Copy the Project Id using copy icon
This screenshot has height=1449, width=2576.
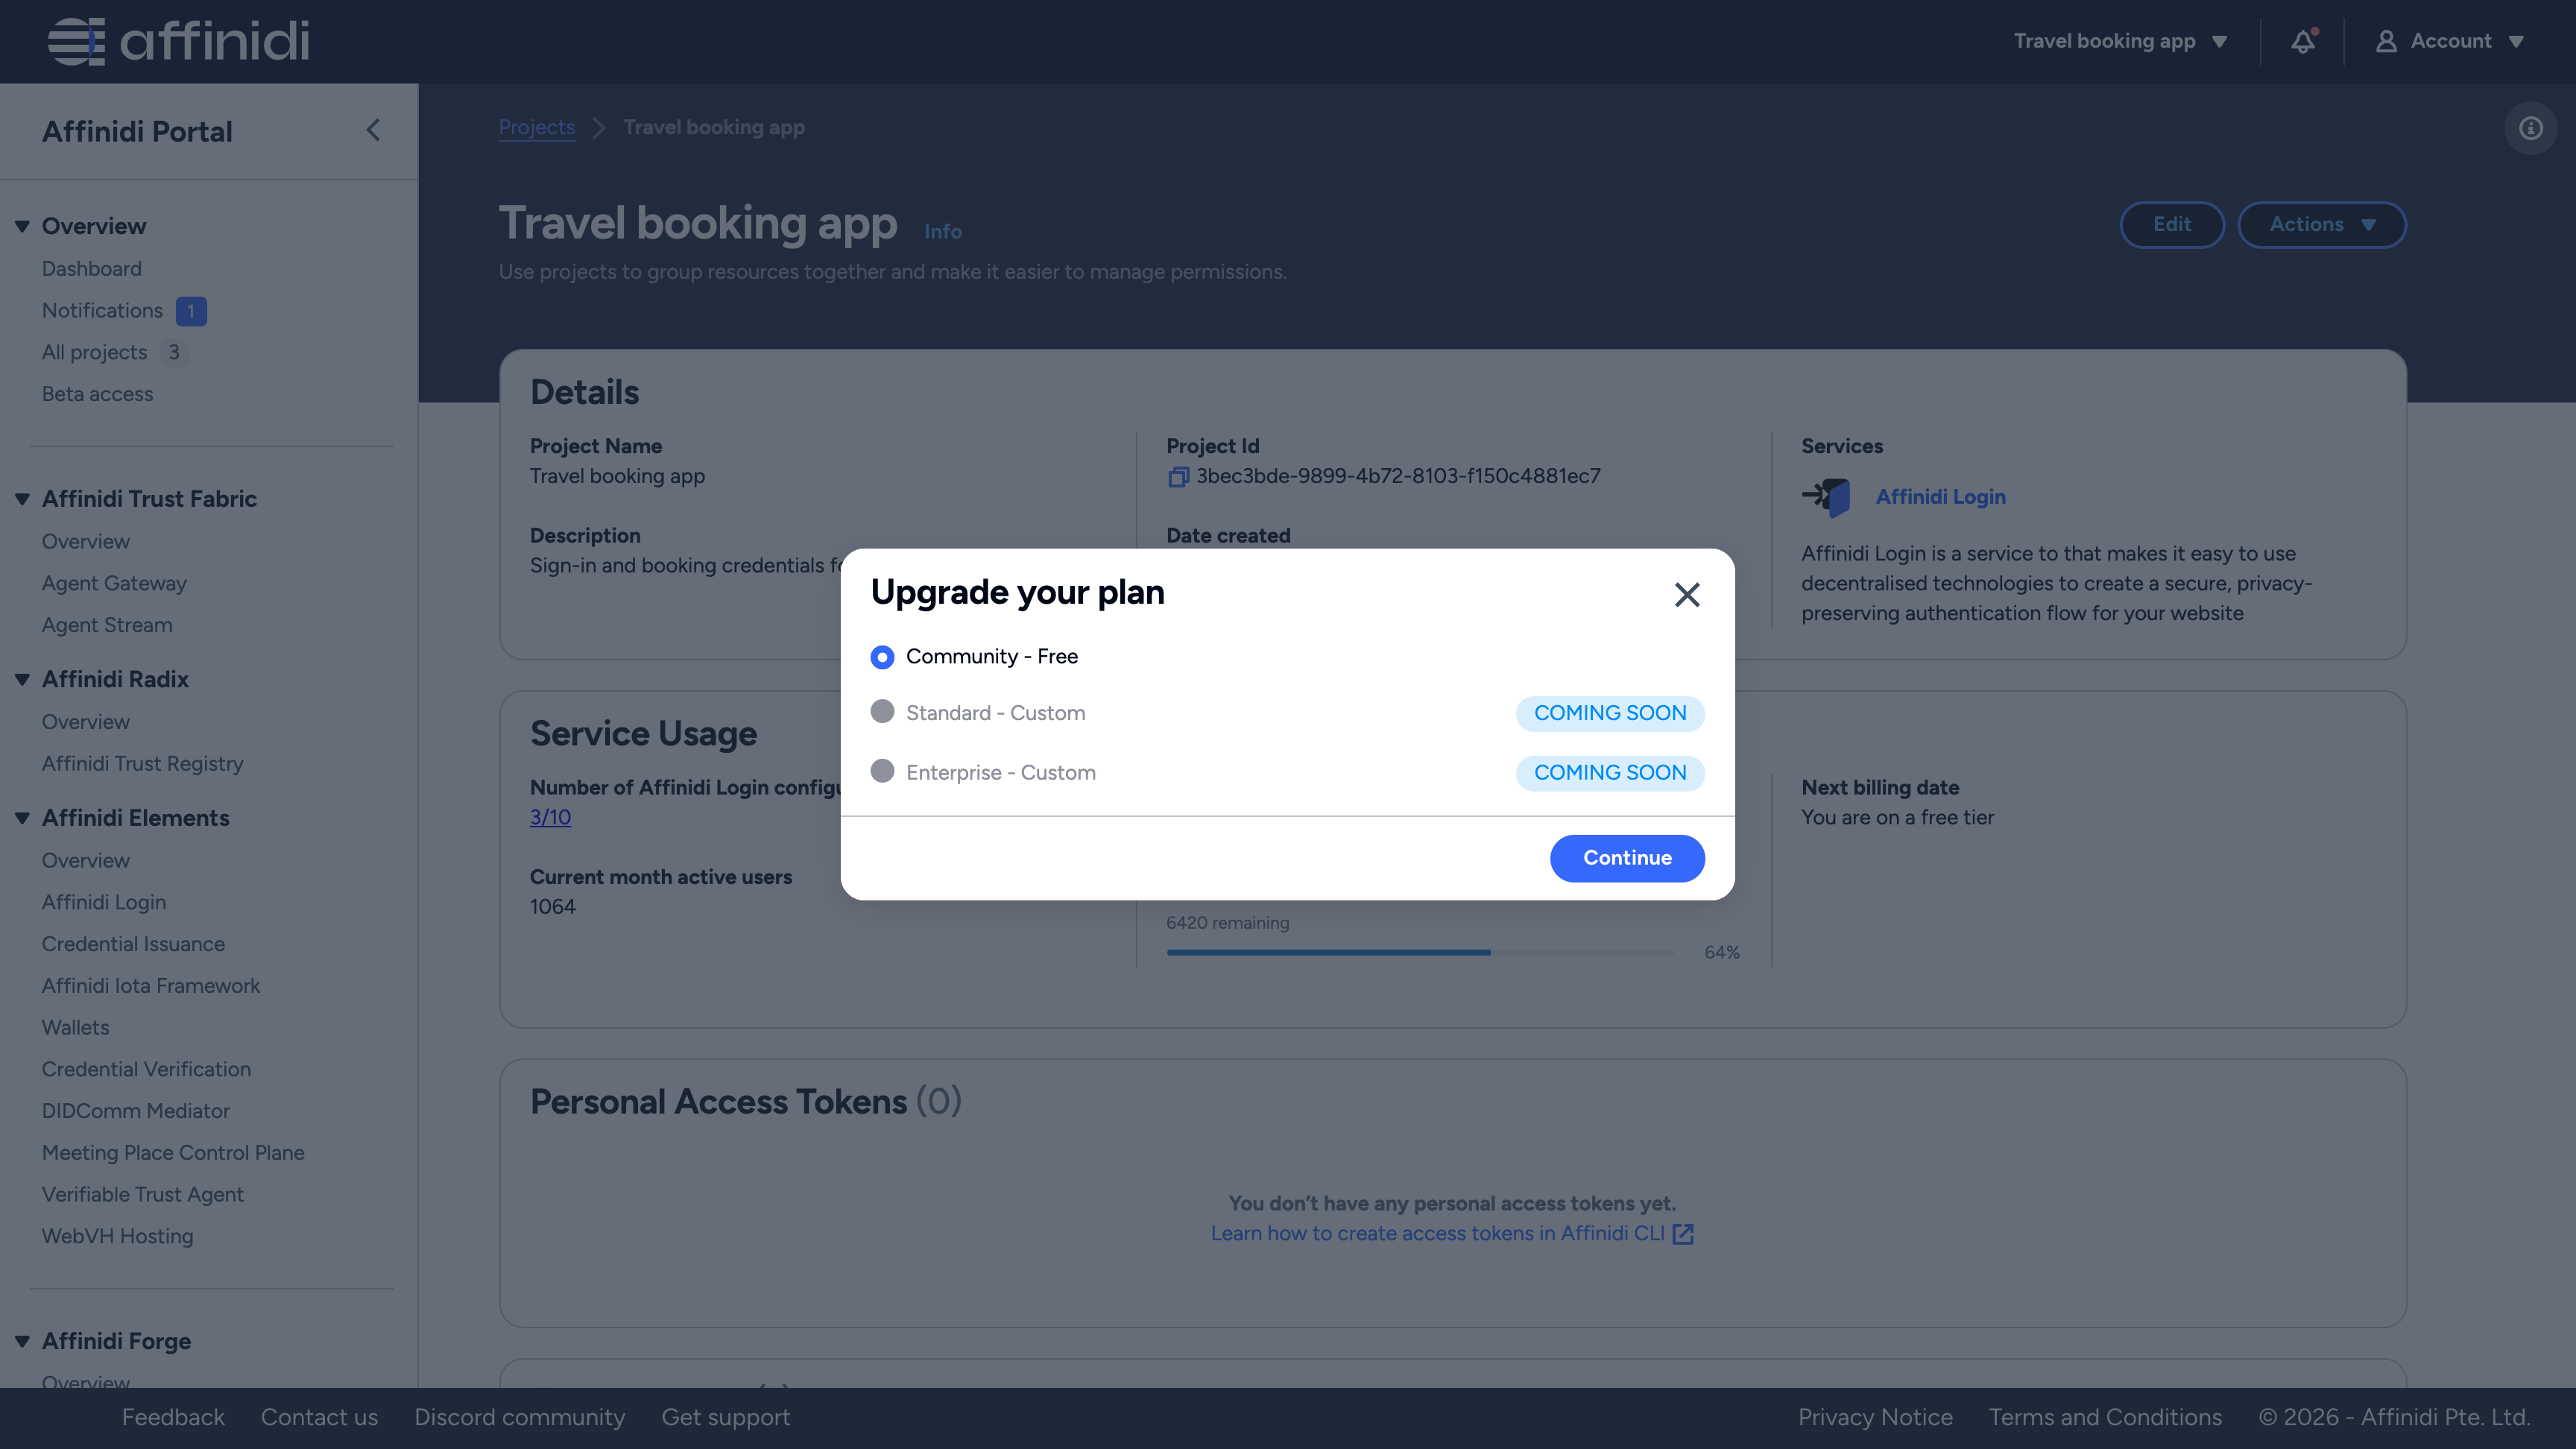pyautogui.click(x=1178, y=477)
